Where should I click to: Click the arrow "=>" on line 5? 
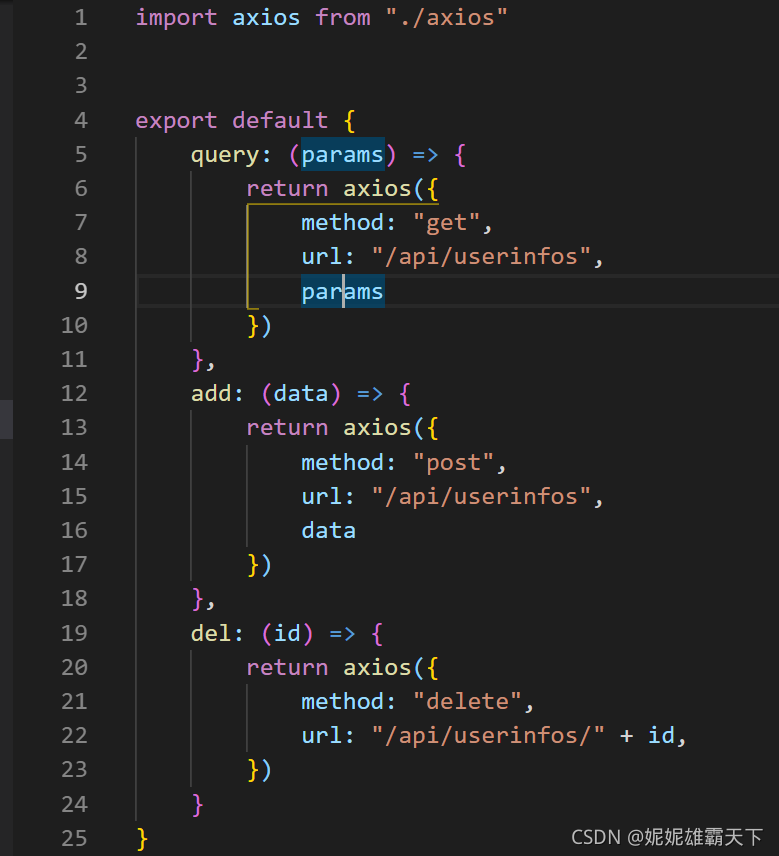click(425, 155)
